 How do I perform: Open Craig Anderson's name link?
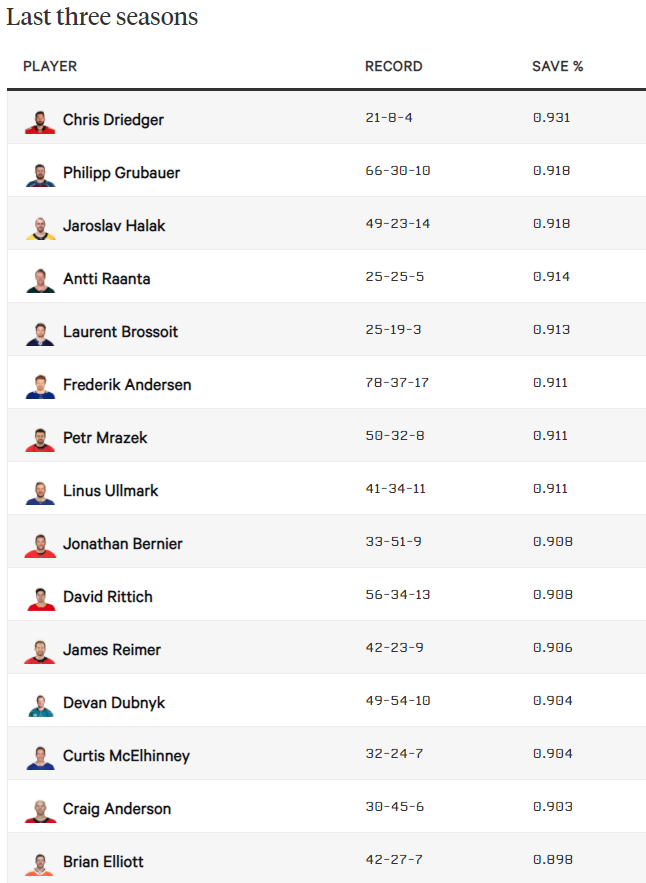pos(117,809)
